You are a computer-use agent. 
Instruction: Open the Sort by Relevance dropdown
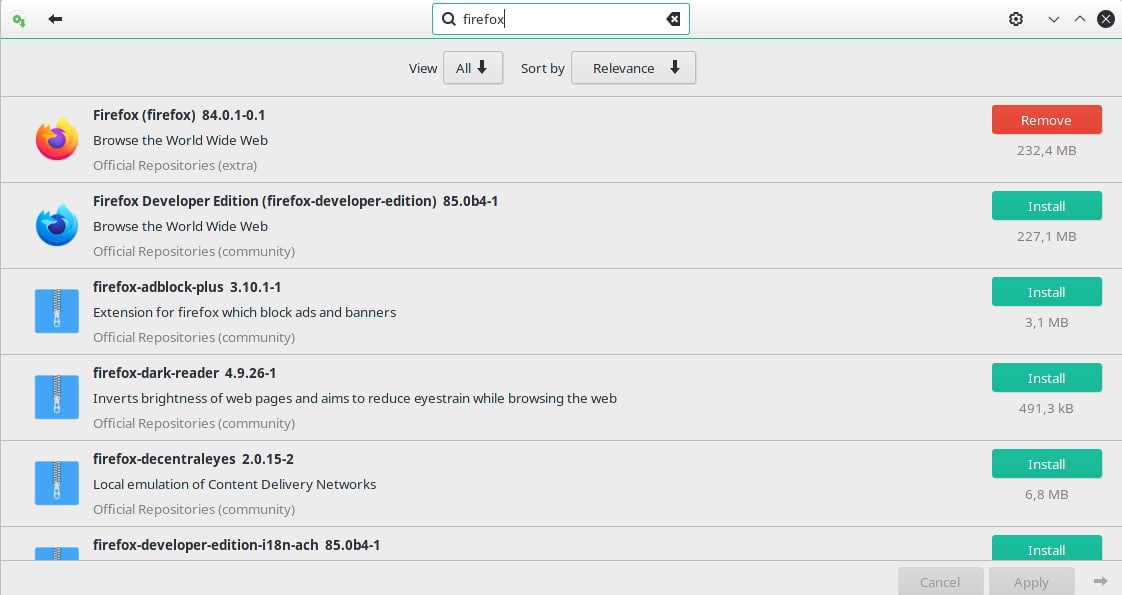point(633,68)
